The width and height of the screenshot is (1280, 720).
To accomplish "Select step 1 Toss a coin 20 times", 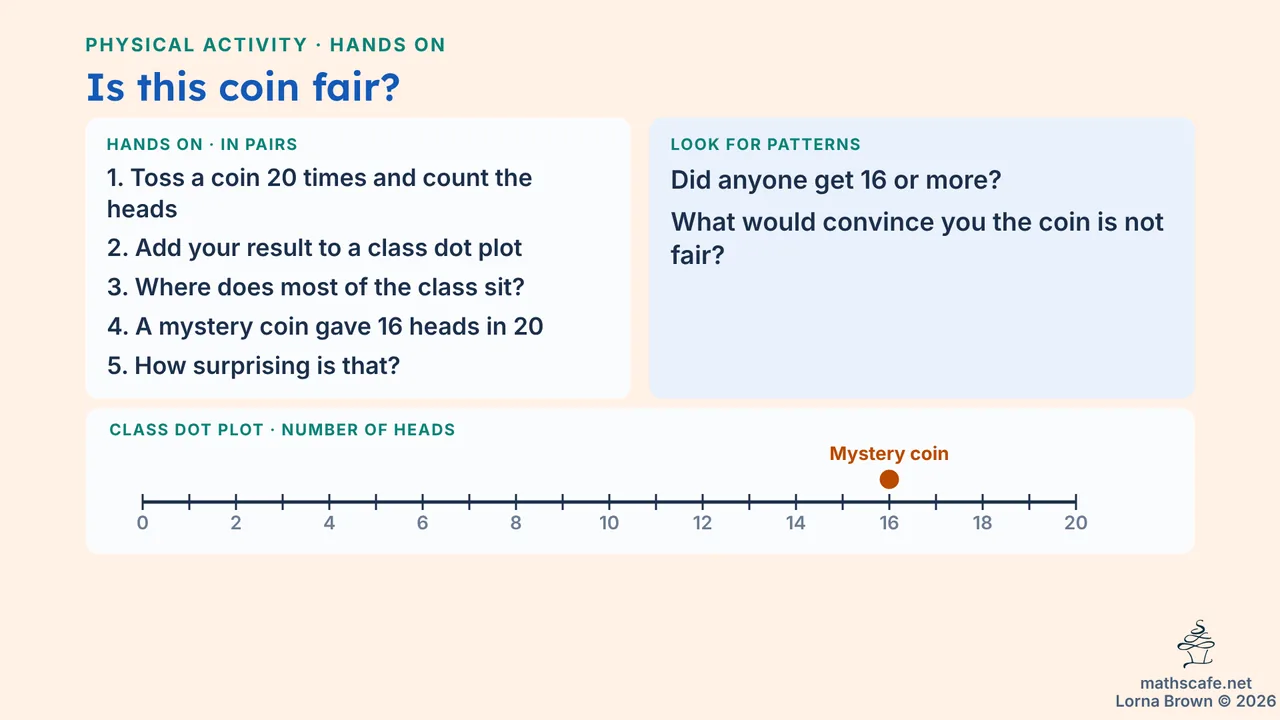I will [320, 193].
